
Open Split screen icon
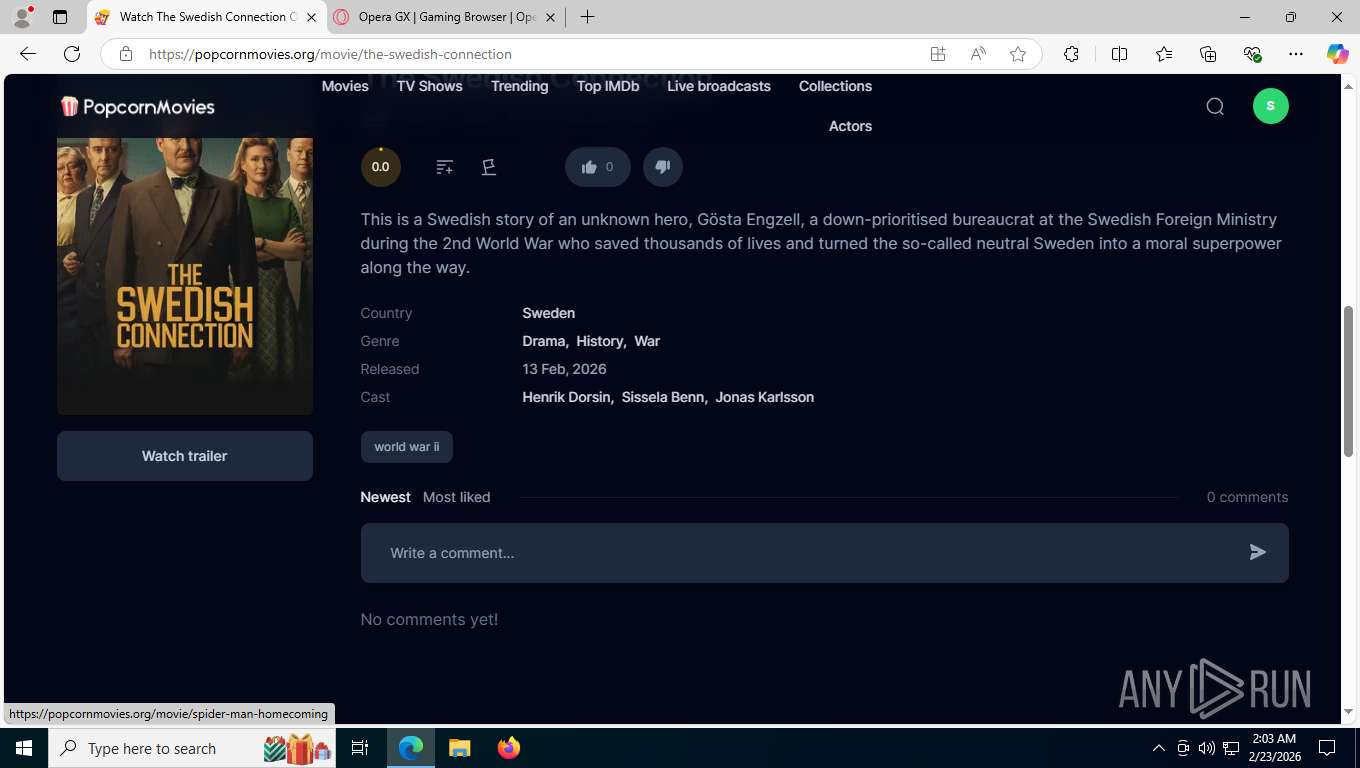tap(1119, 54)
